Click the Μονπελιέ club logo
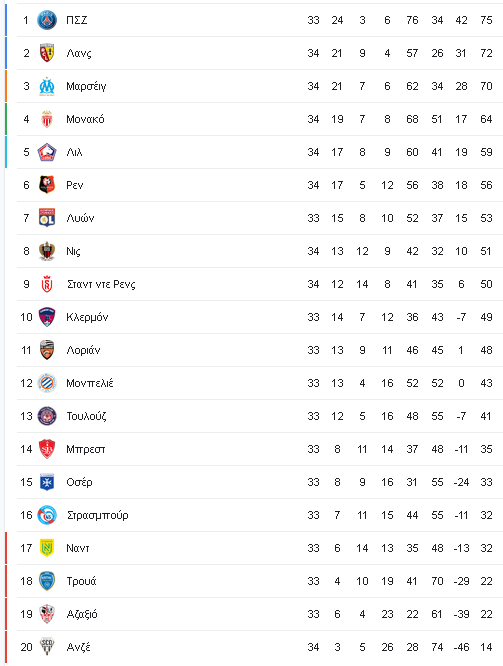 pos(47,383)
